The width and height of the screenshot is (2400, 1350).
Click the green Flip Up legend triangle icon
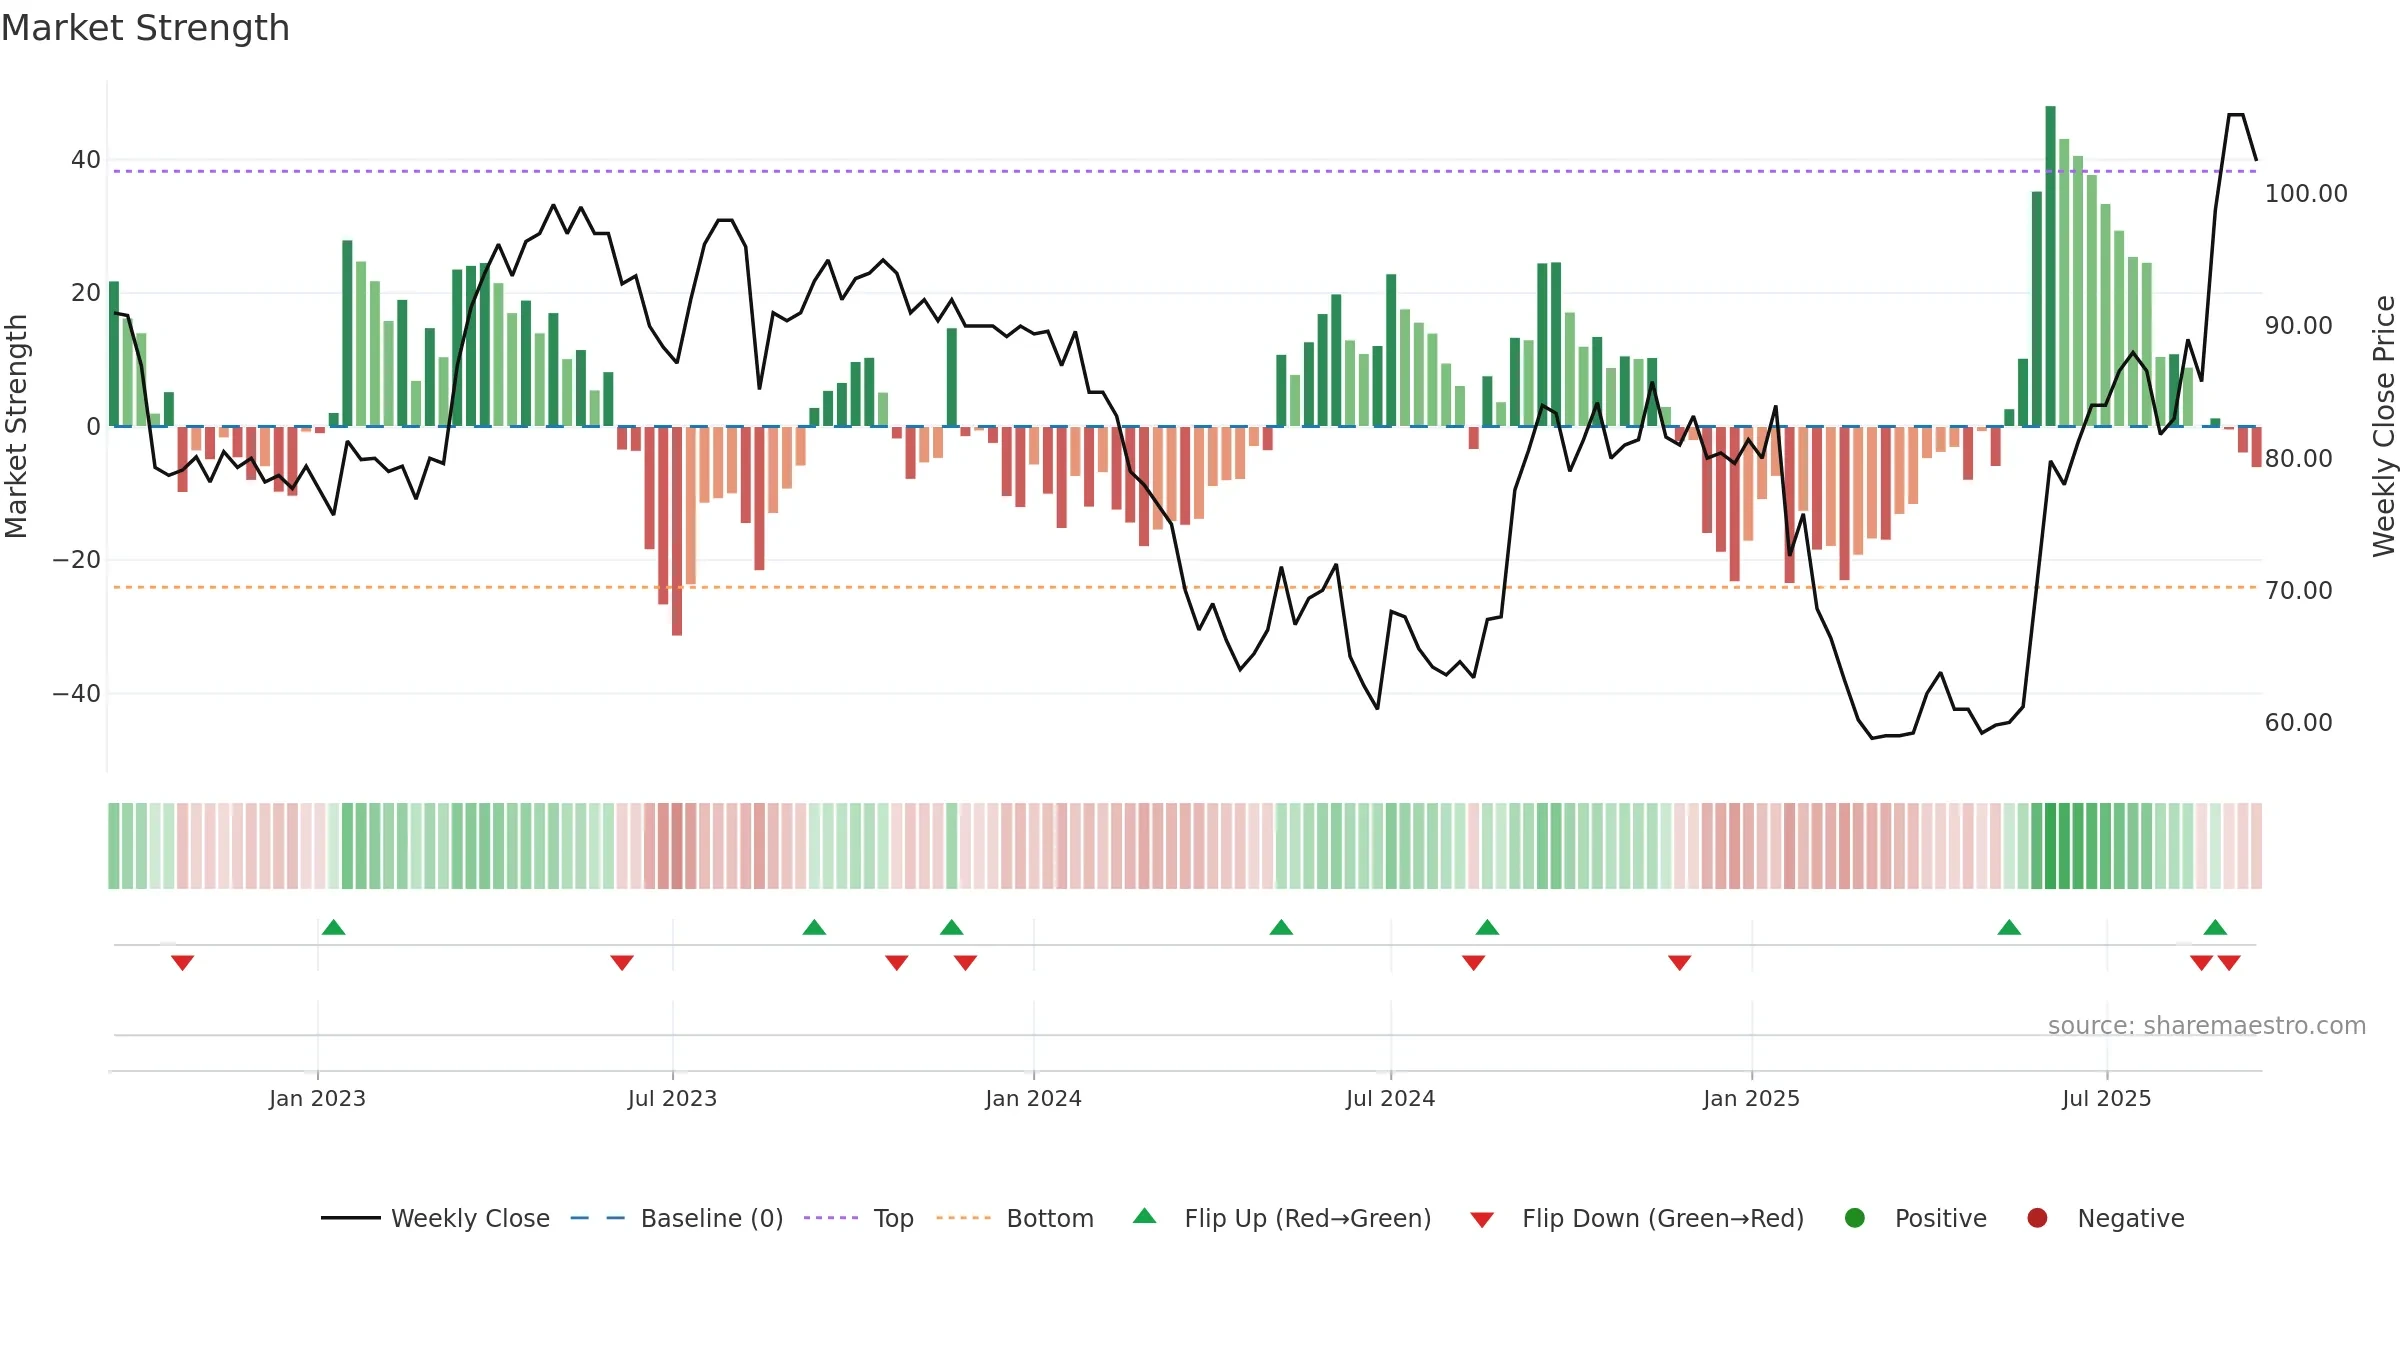click(x=1145, y=1216)
